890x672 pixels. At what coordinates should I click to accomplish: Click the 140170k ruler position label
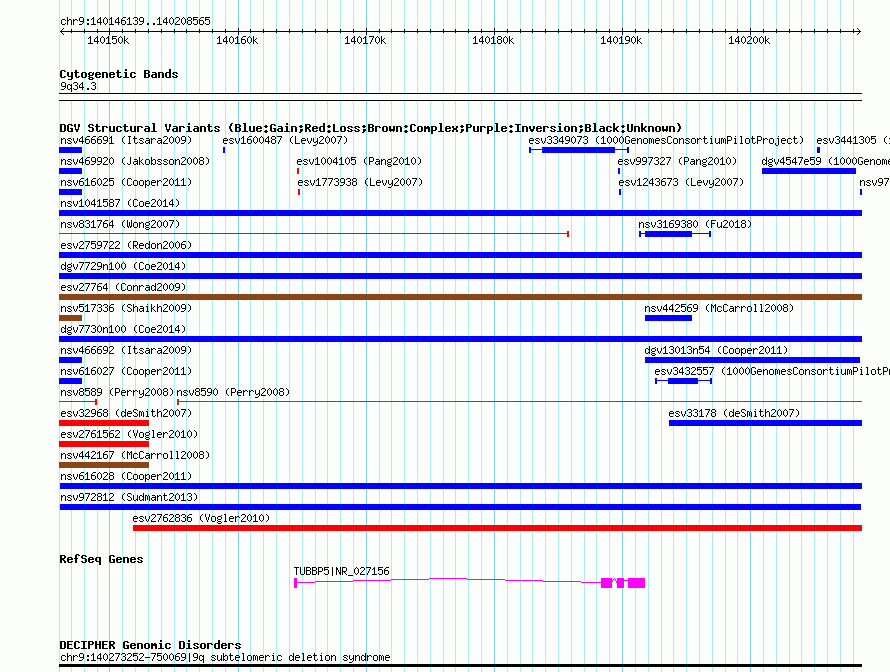[365, 40]
